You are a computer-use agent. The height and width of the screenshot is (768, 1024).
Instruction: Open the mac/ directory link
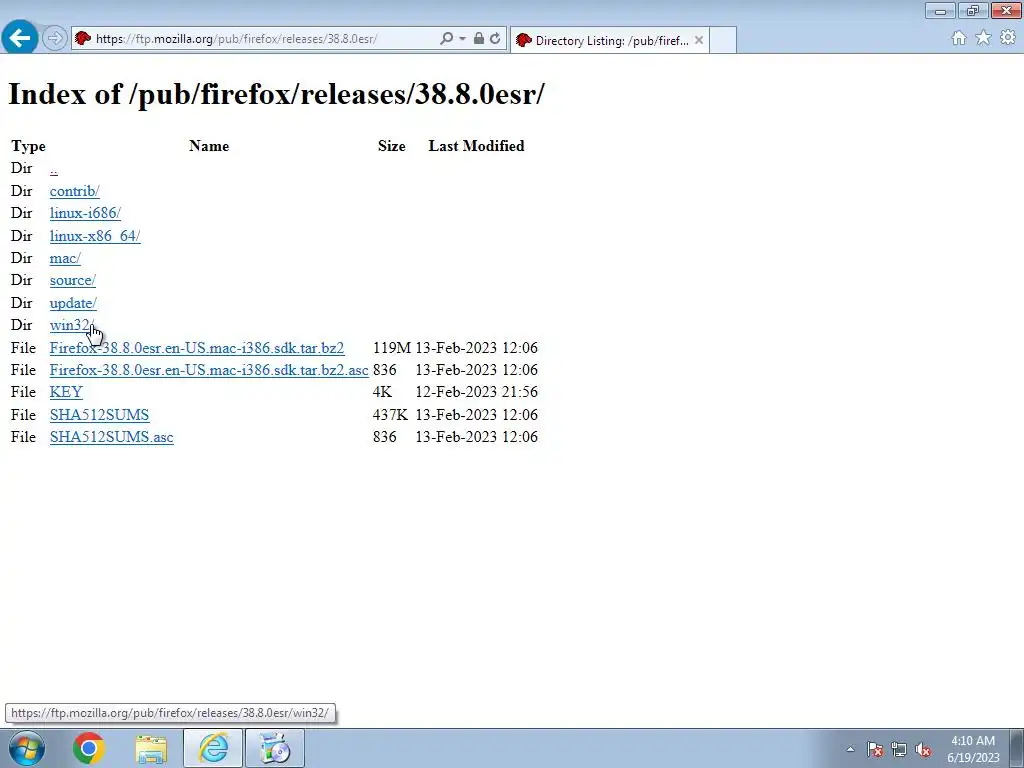pos(65,258)
